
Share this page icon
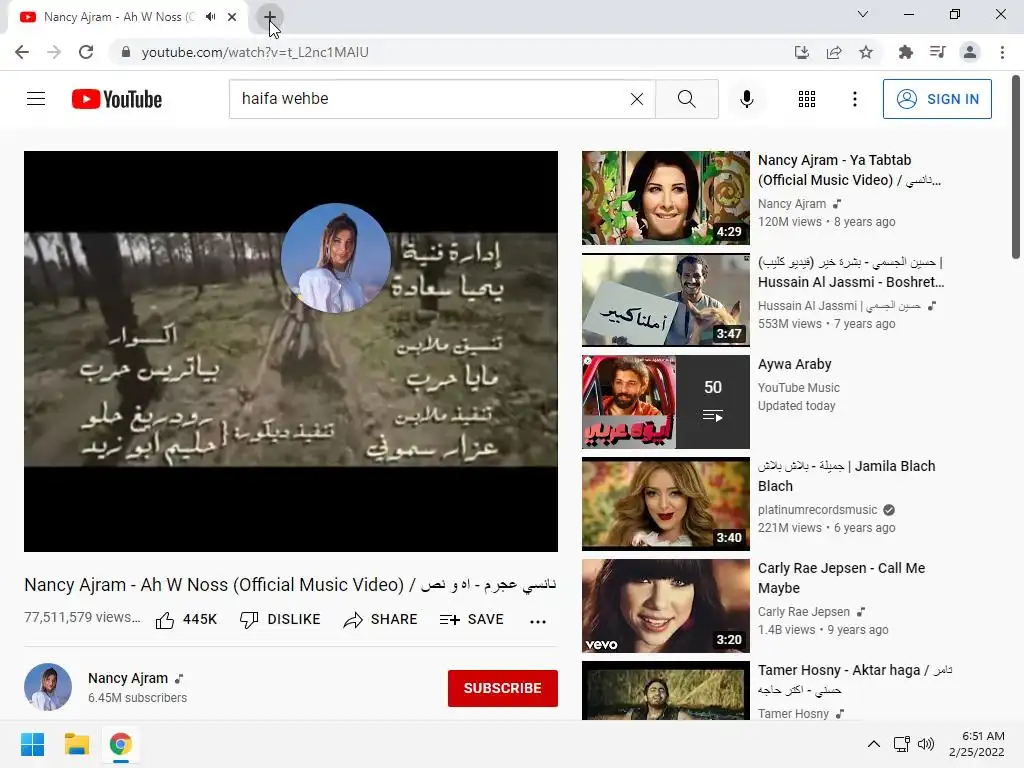pos(834,52)
